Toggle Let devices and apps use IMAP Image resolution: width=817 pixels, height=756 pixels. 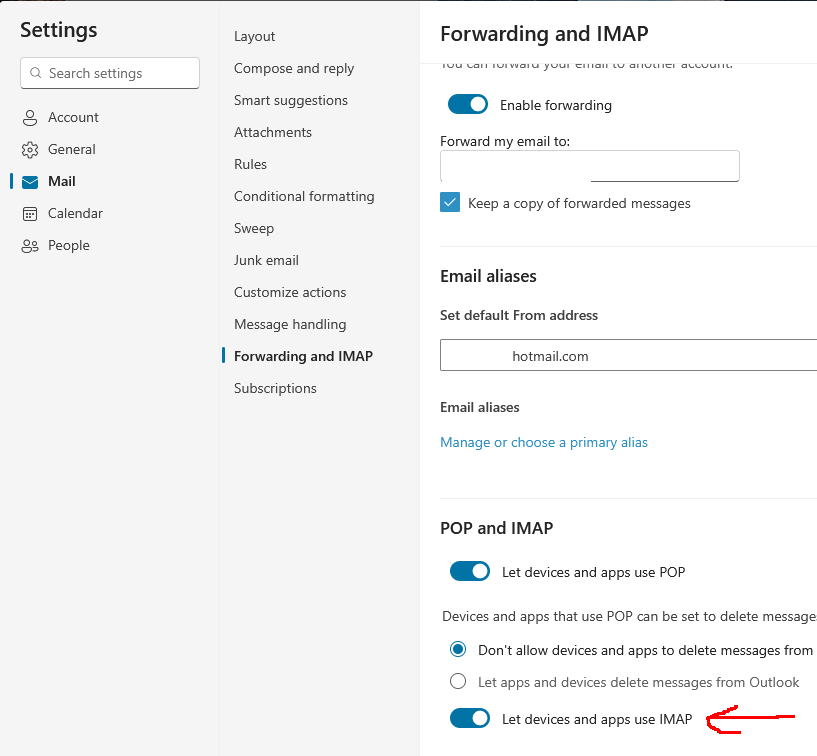pos(469,718)
